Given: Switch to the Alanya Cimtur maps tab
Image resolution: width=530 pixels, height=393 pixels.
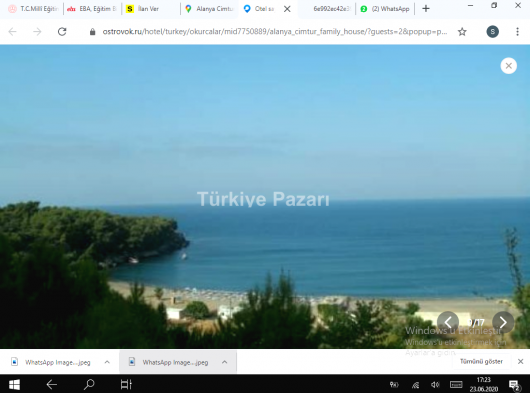Looking at the screenshot, I should pyautogui.click(x=210, y=9).
